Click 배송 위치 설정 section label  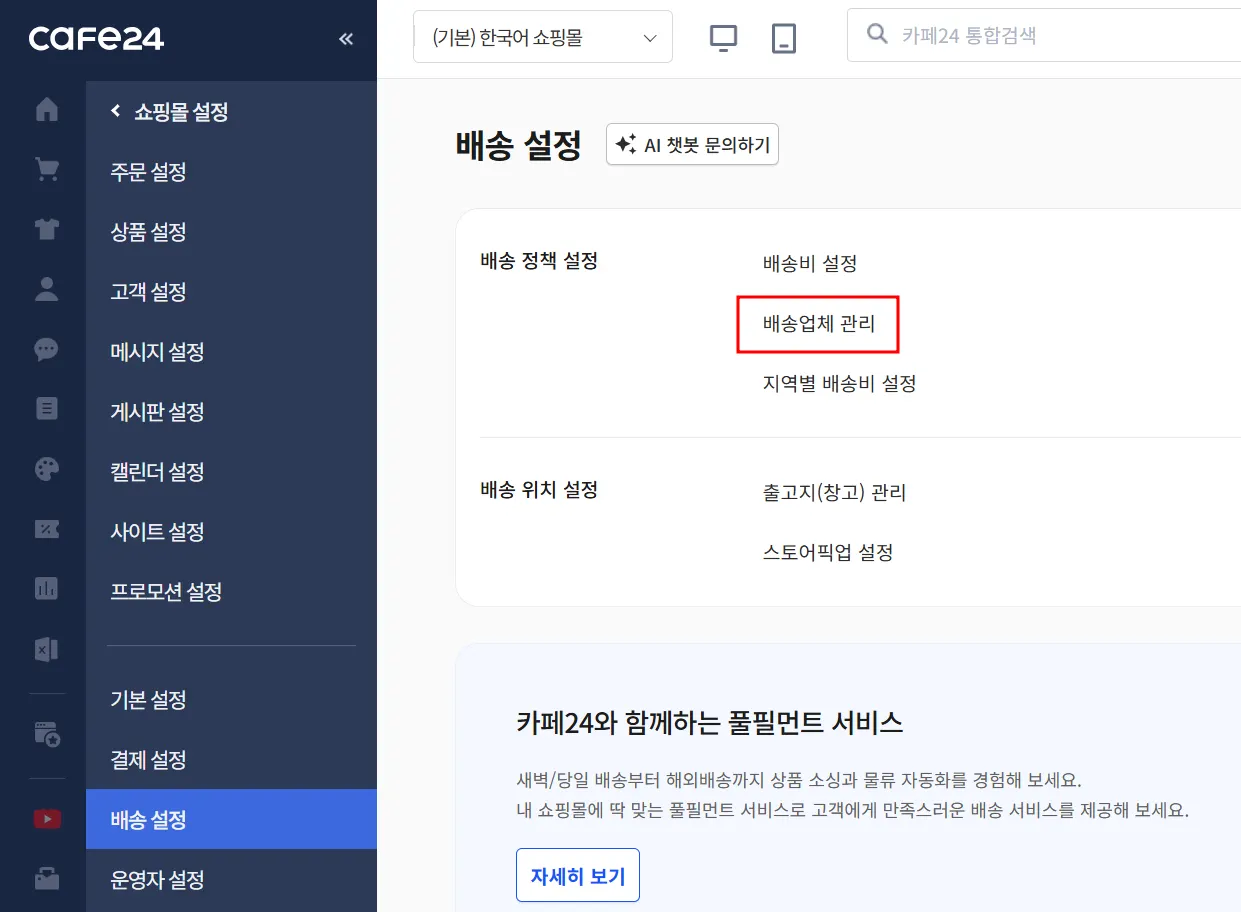click(539, 490)
